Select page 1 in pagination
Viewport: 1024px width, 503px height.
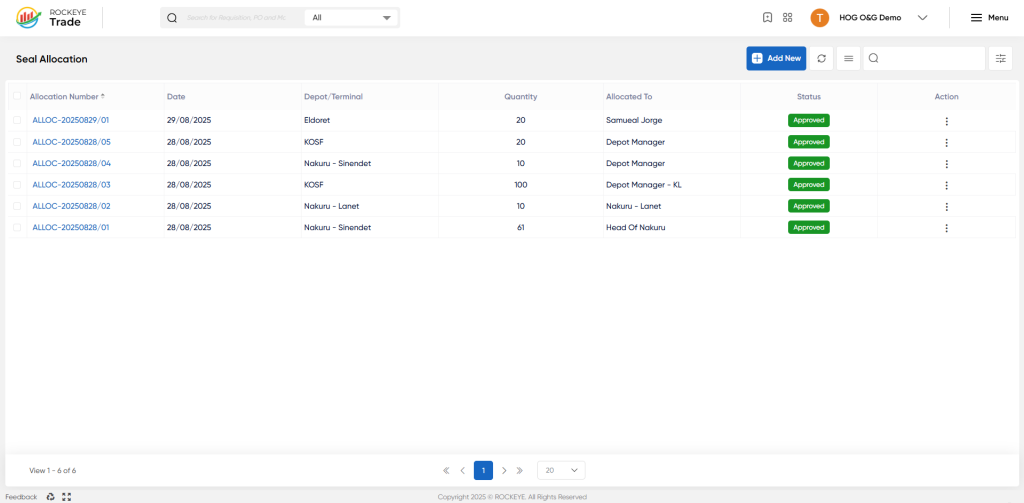[x=483, y=470]
